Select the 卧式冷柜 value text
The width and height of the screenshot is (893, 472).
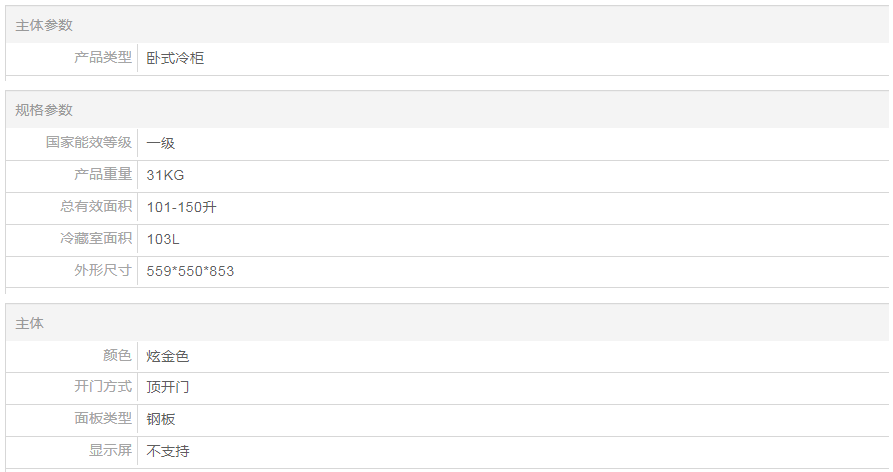pyautogui.click(x=175, y=58)
